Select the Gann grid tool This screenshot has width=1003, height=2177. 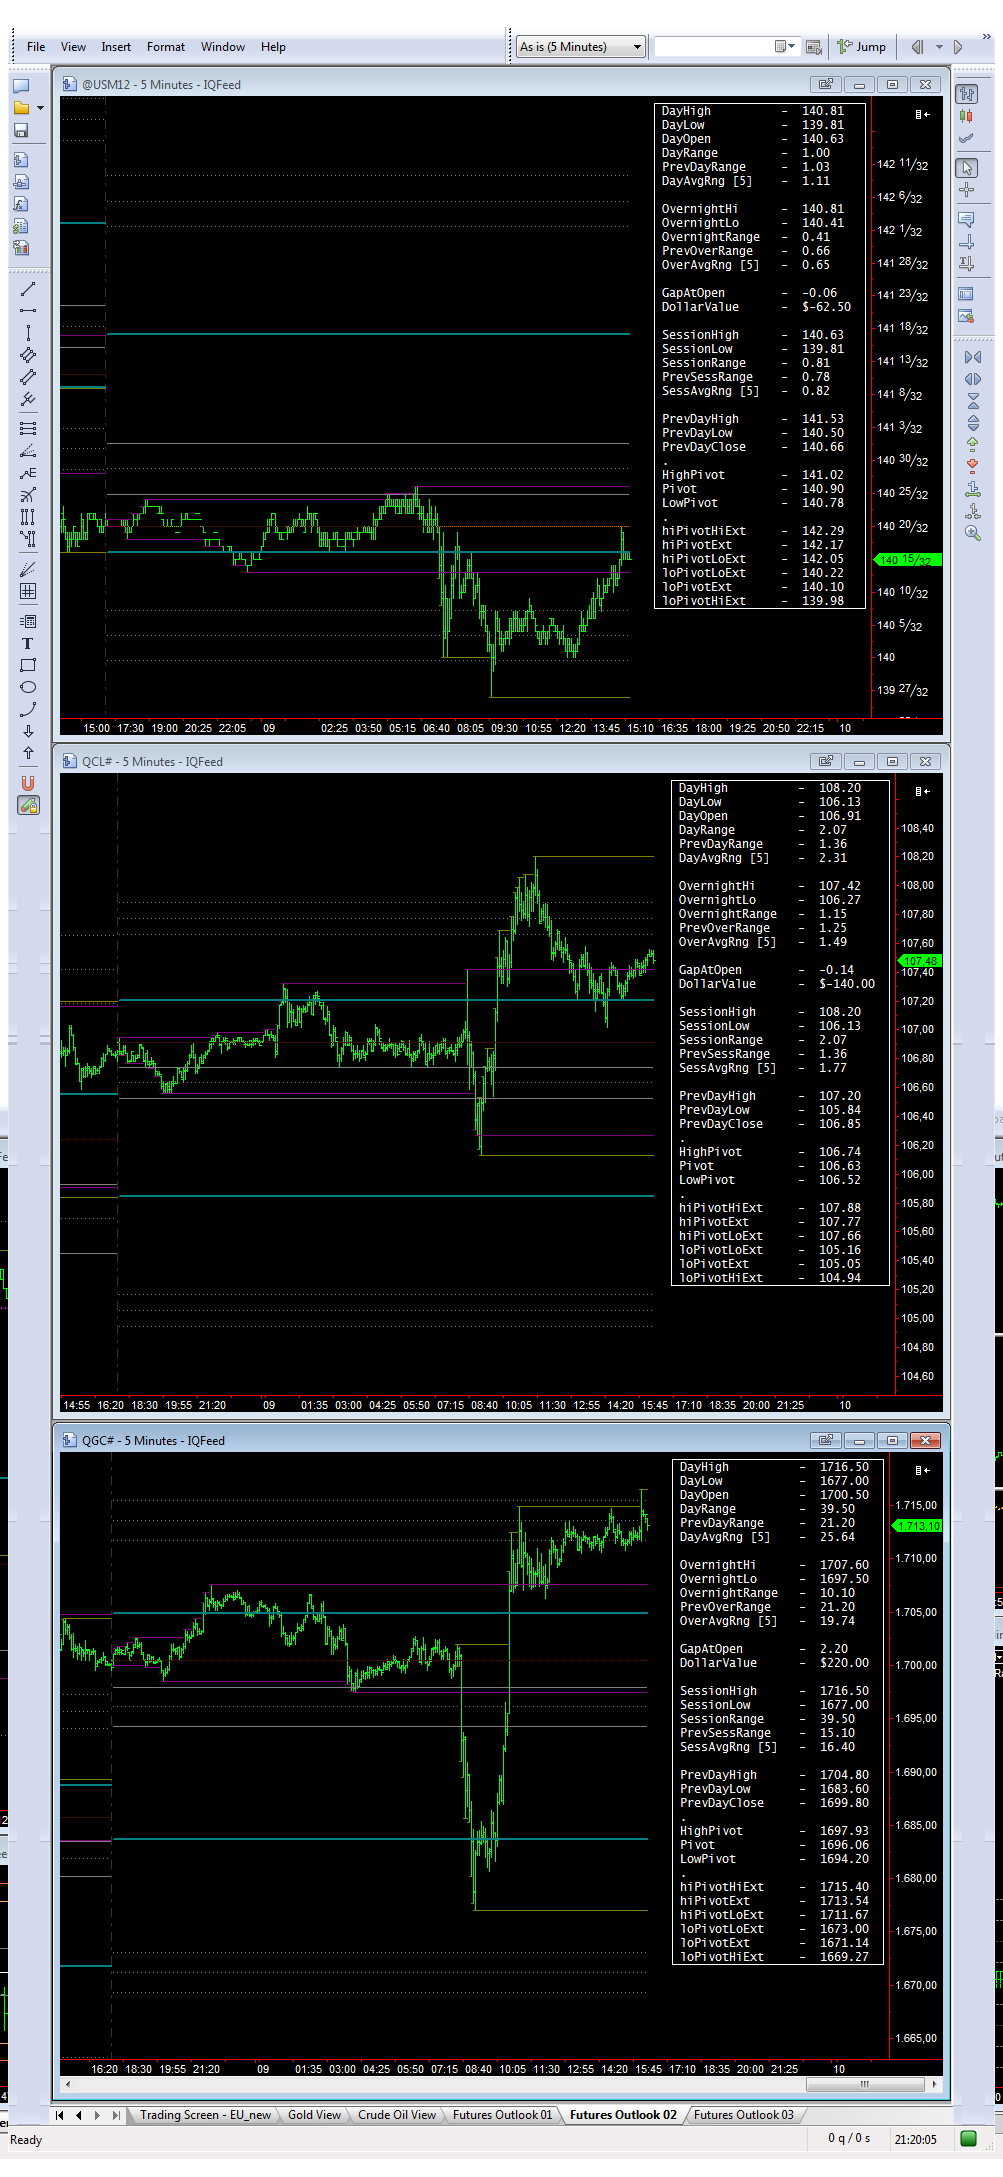27,591
